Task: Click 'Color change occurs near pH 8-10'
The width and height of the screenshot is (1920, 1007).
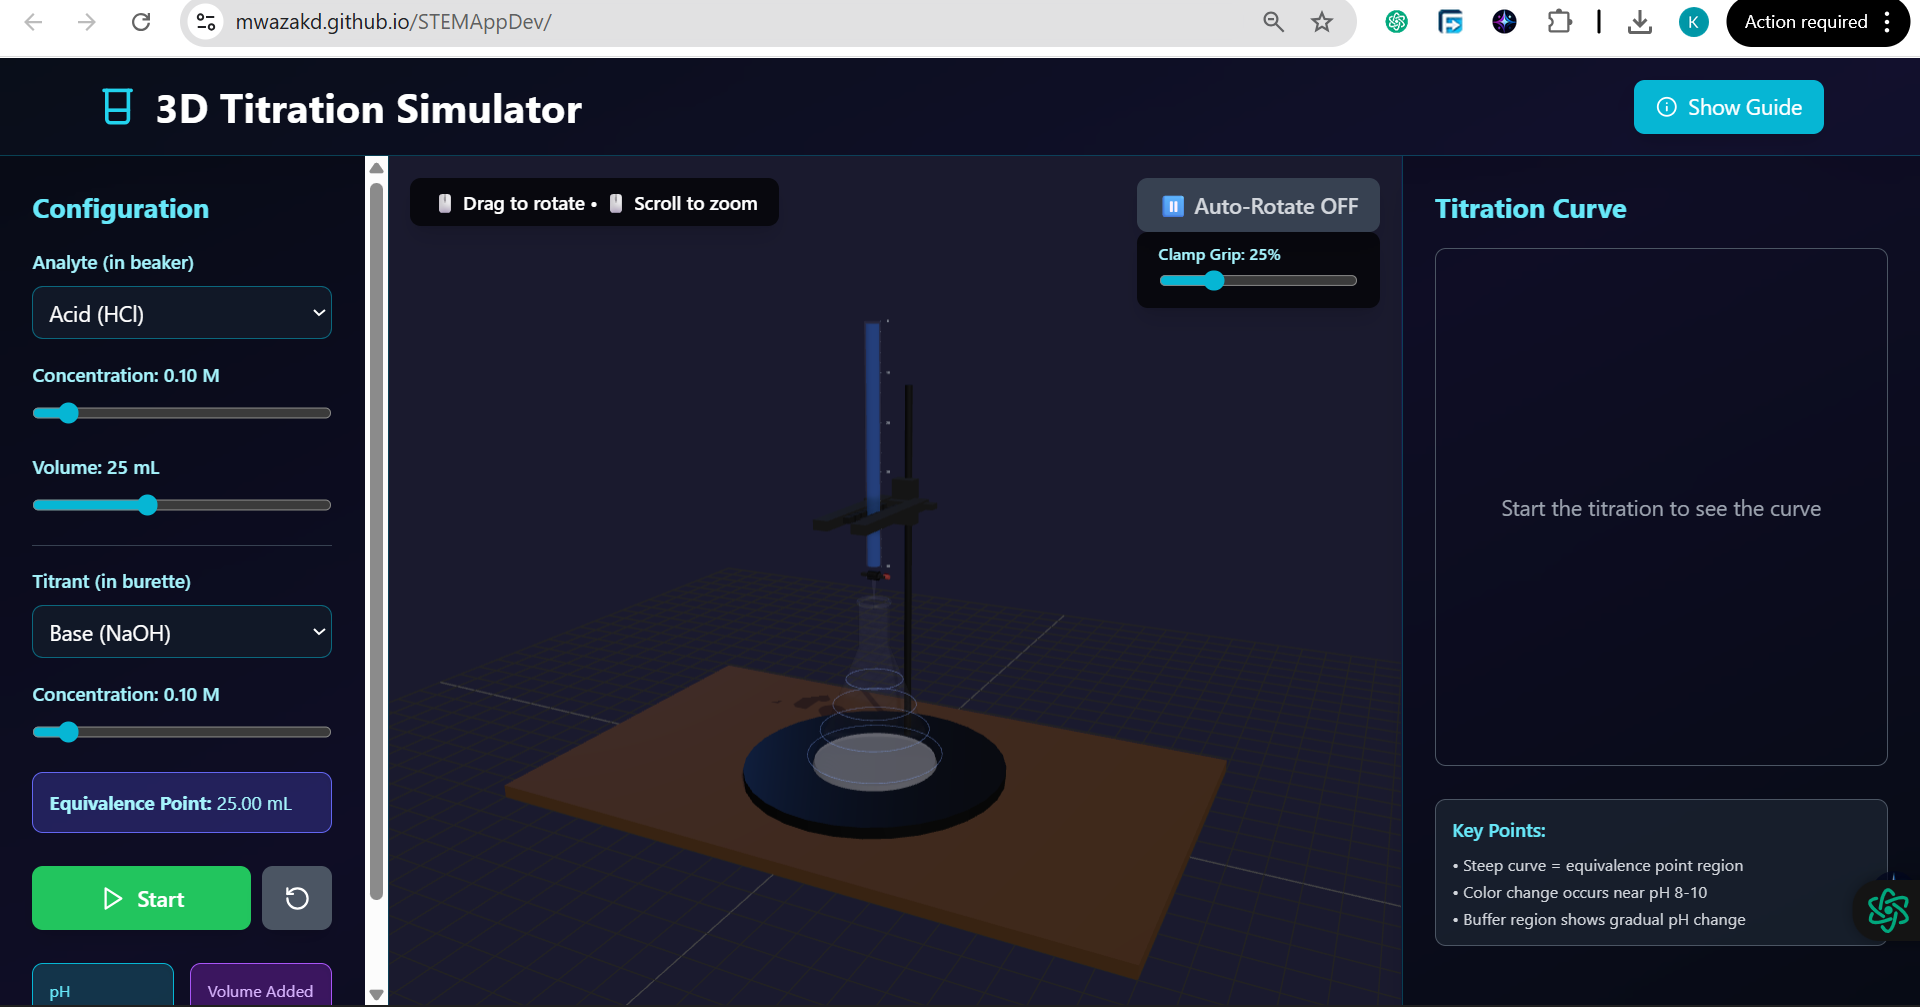Action: click(x=1585, y=892)
